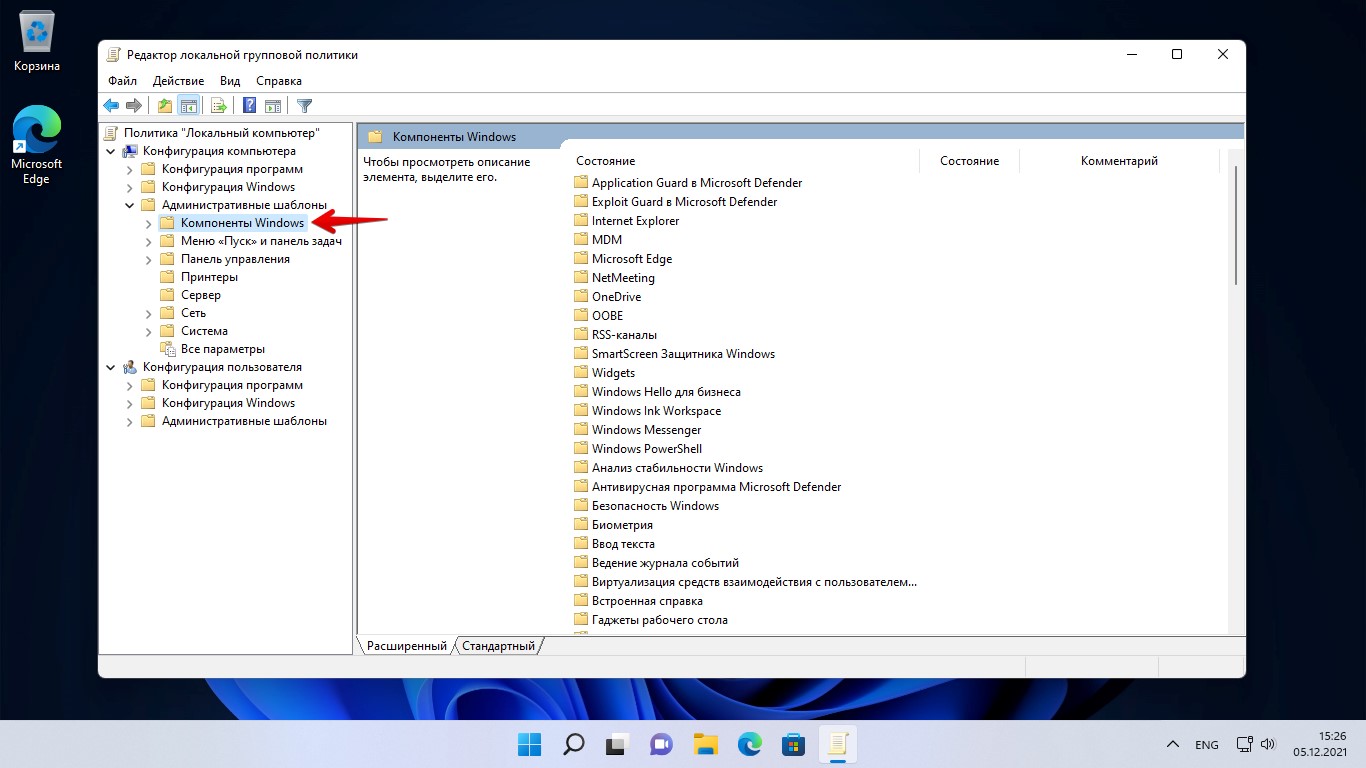Expand the Компоненты Windows tree node
Viewport: 1366px width, 768px height.
(x=149, y=223)
